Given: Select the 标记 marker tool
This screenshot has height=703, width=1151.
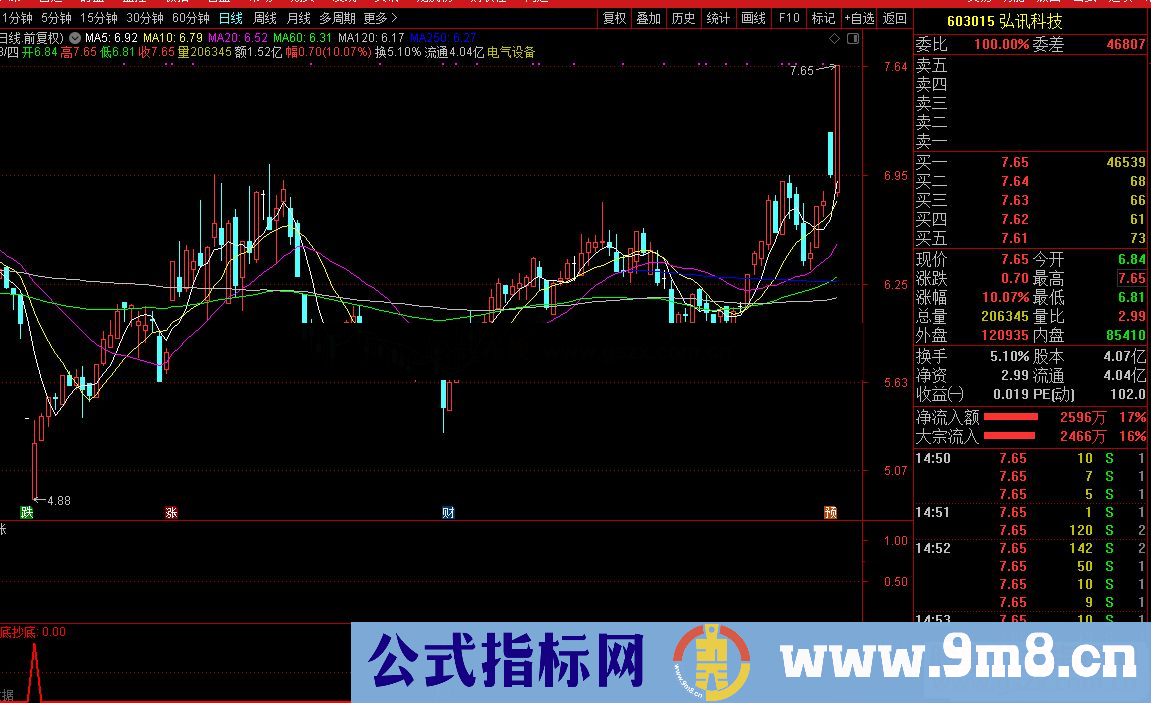Looking at the screenshot, I should (823, 17).
